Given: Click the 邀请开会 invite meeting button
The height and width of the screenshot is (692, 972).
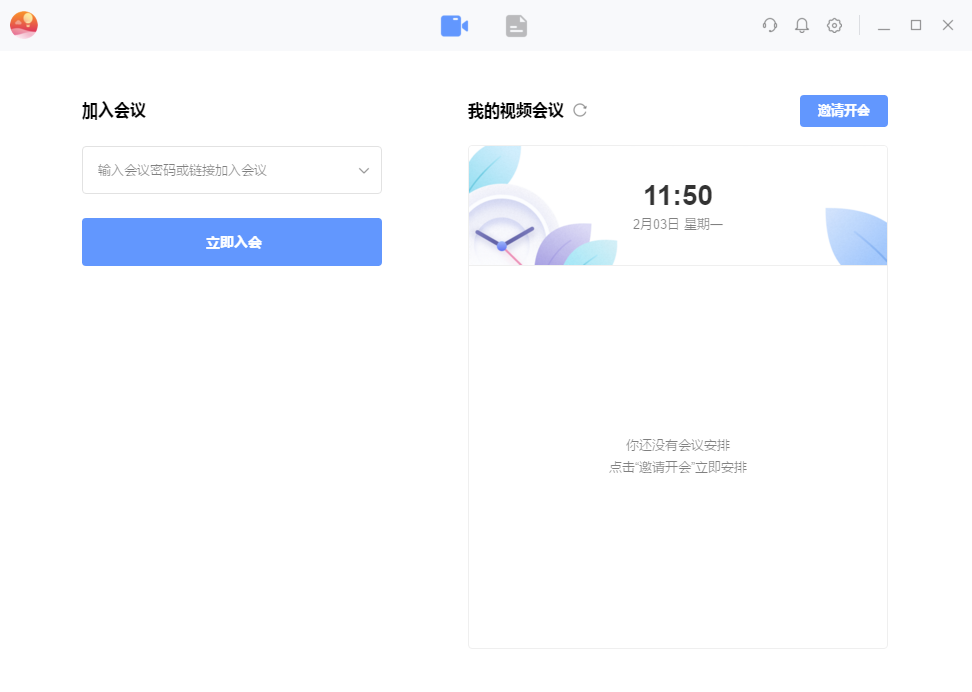Looking at the screenshot, I should tap(844, 111).
